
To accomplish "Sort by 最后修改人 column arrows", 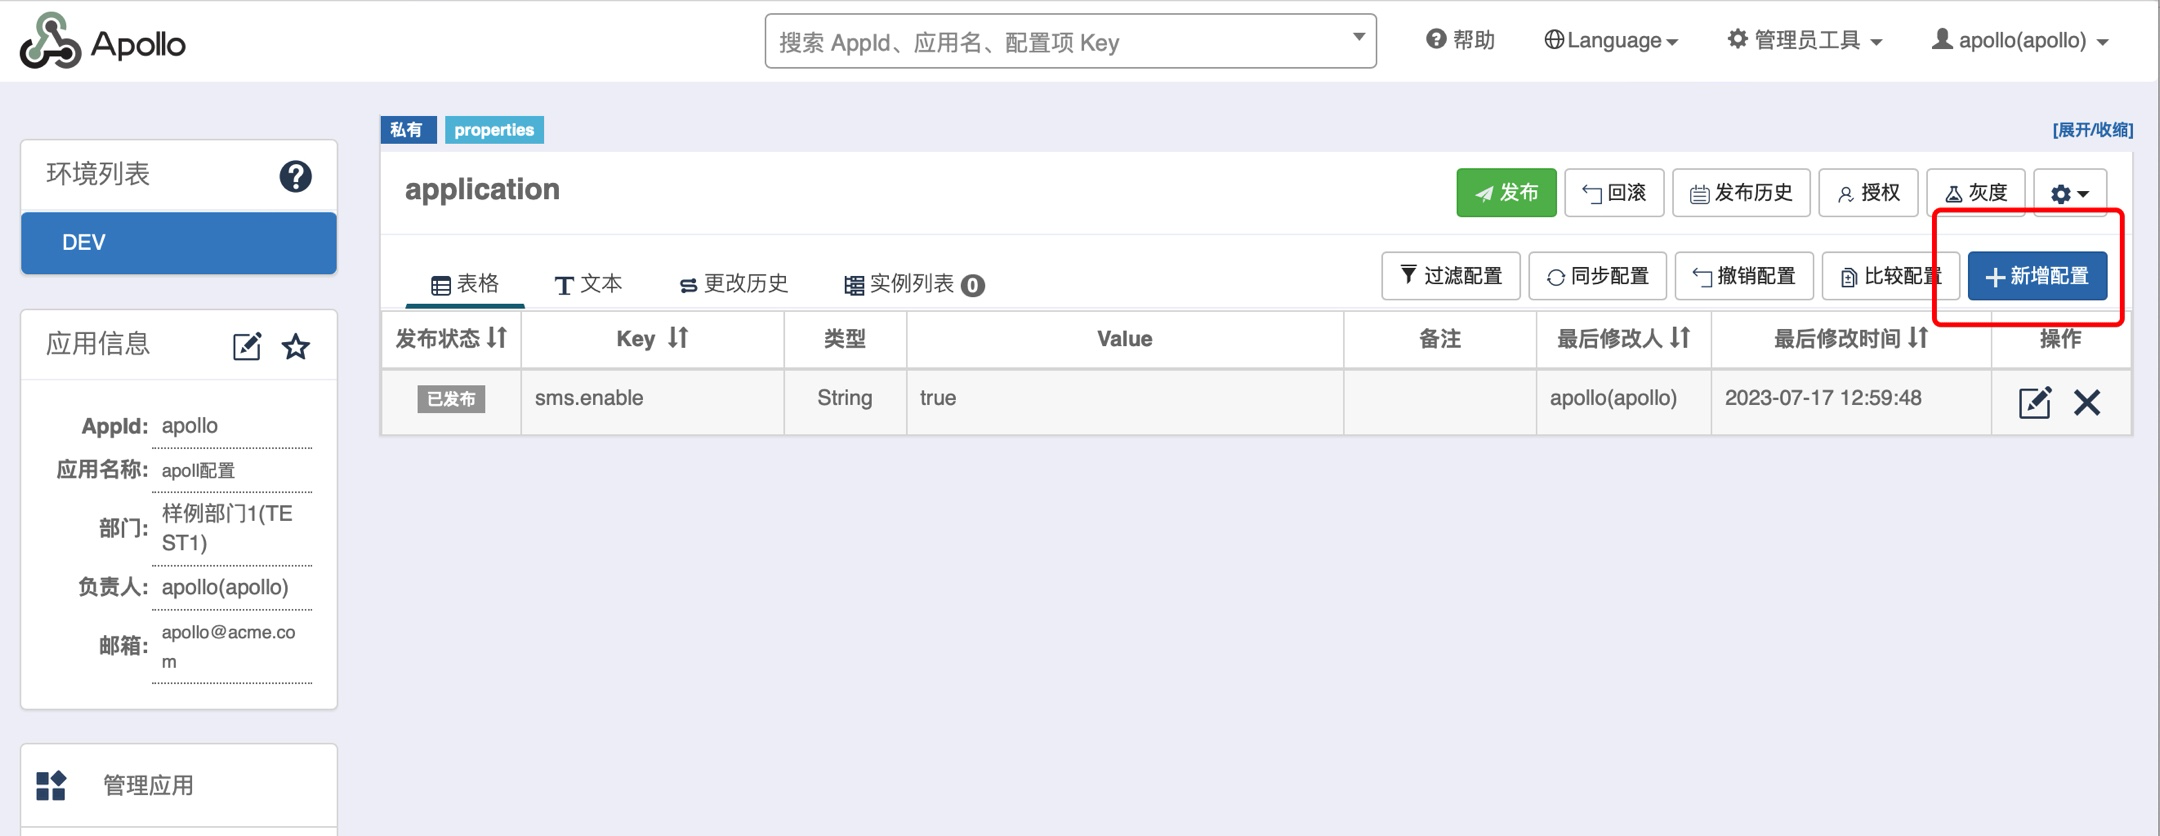I will coord(1680,338).
